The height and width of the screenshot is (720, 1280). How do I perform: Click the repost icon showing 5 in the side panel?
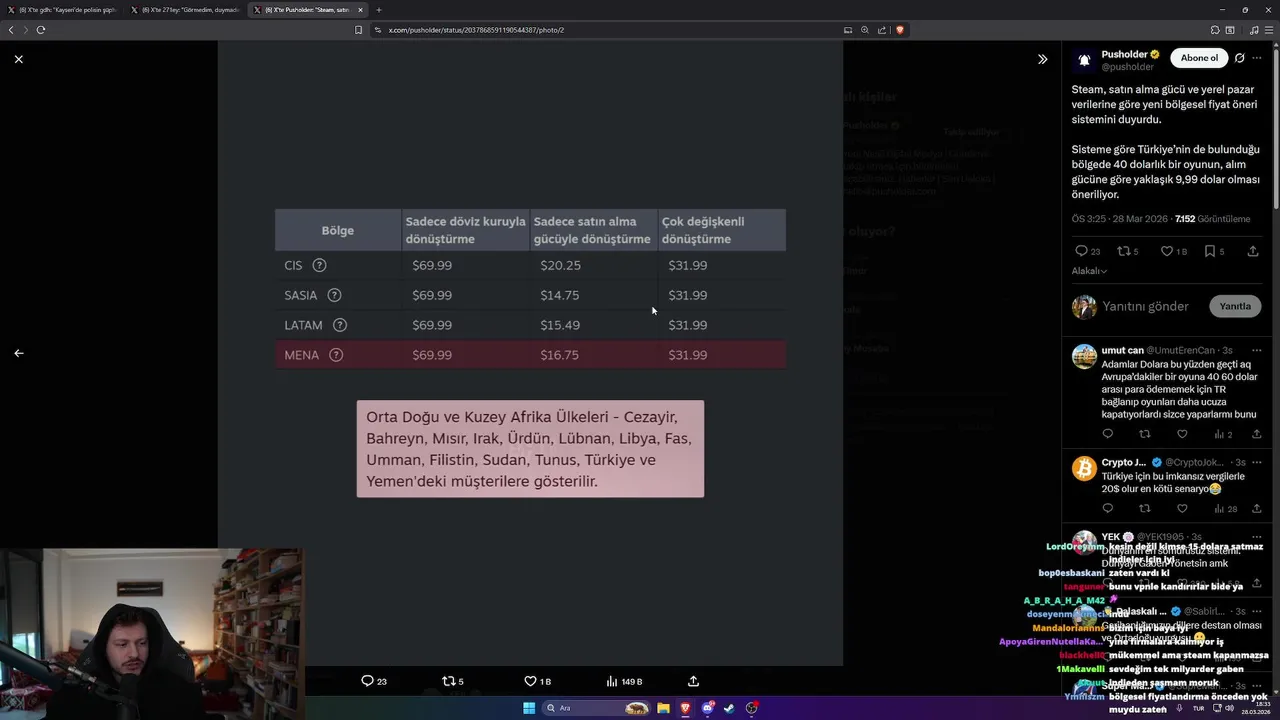click(1127, 251)
